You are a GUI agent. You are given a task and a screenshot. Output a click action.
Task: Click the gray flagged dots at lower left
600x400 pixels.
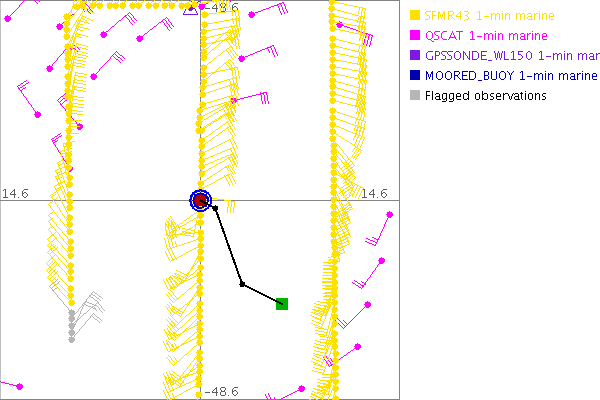tap(71, 326)
